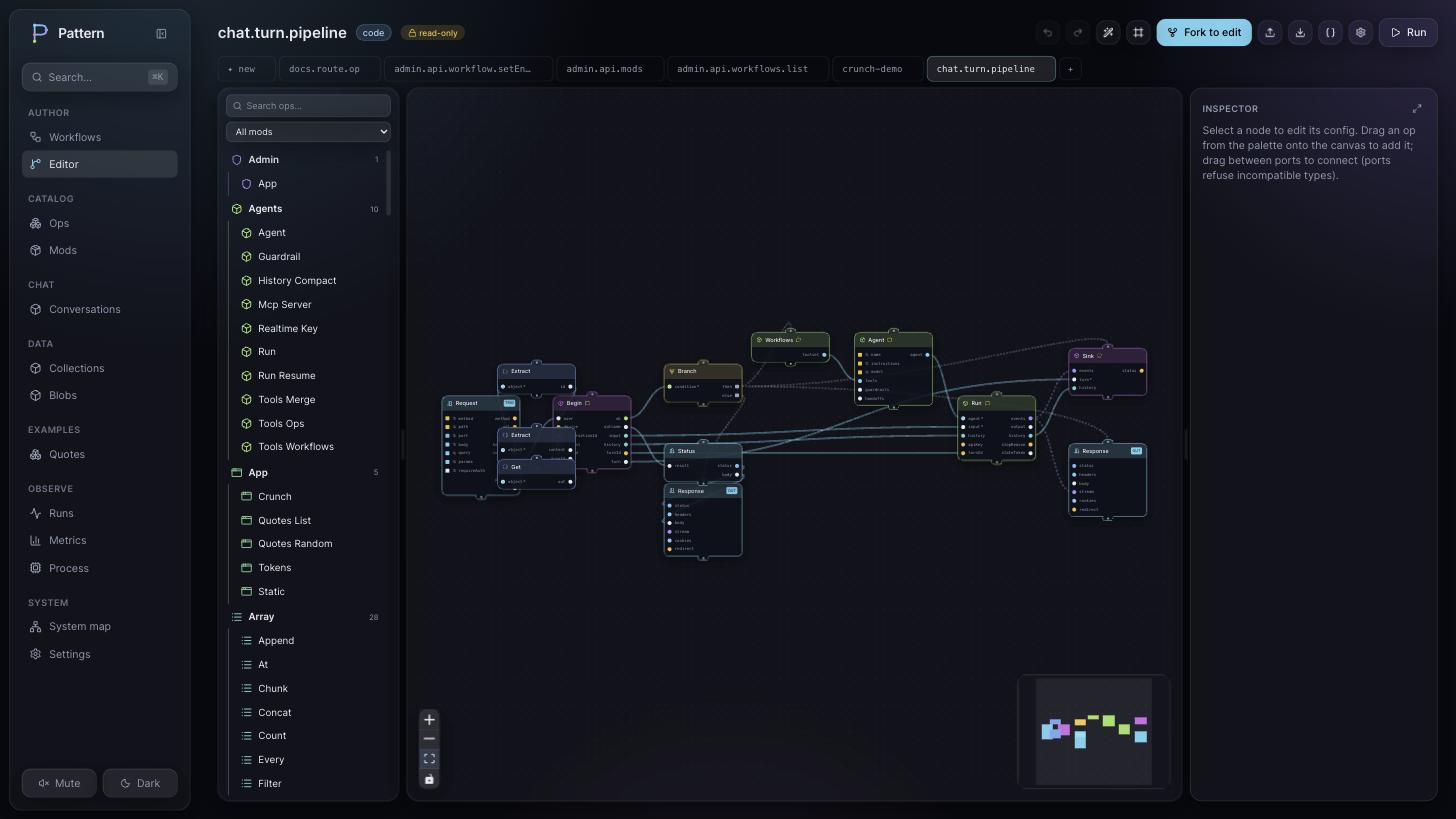
Task: Click the magic wand auto-layout icon
Action: [1108, 33]
